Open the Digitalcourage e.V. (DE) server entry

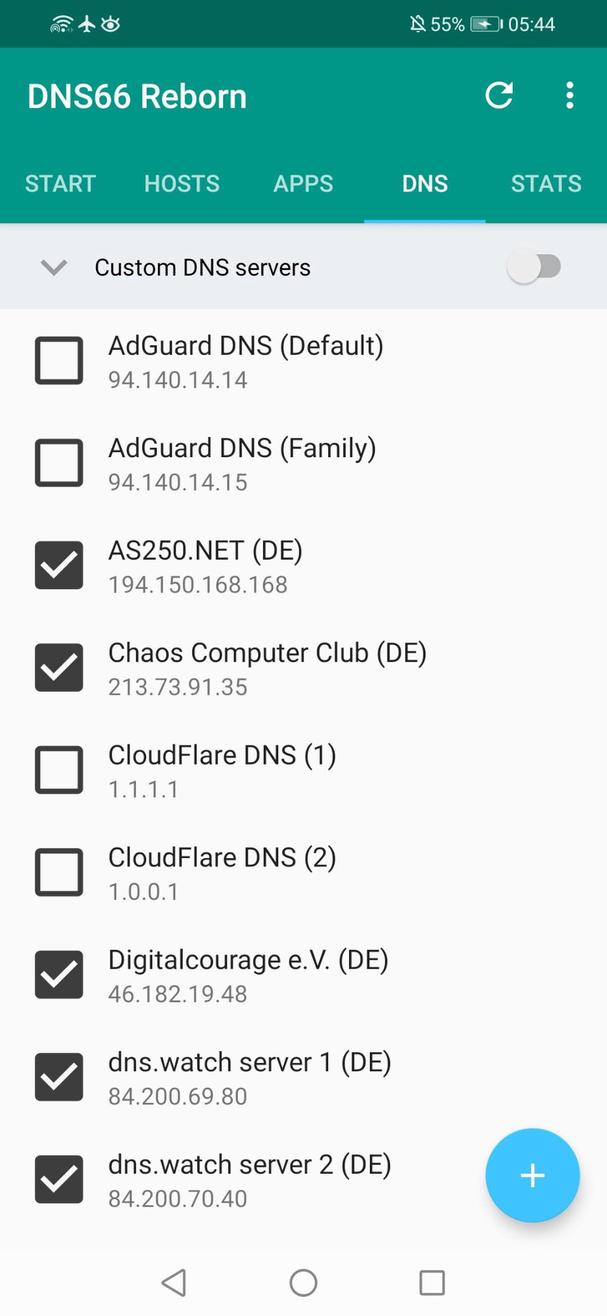point(248,975)
